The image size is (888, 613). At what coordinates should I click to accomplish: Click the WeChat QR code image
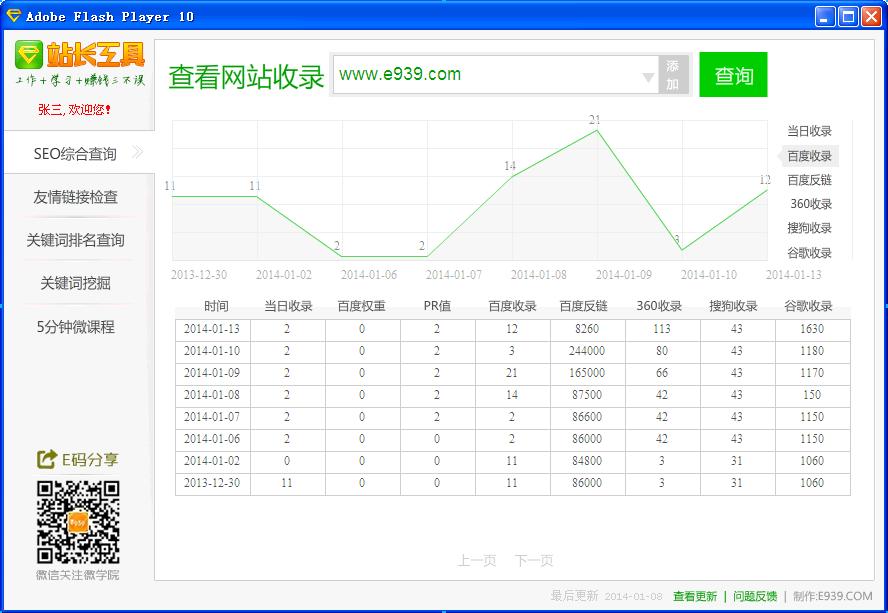(x=78, y=522)
